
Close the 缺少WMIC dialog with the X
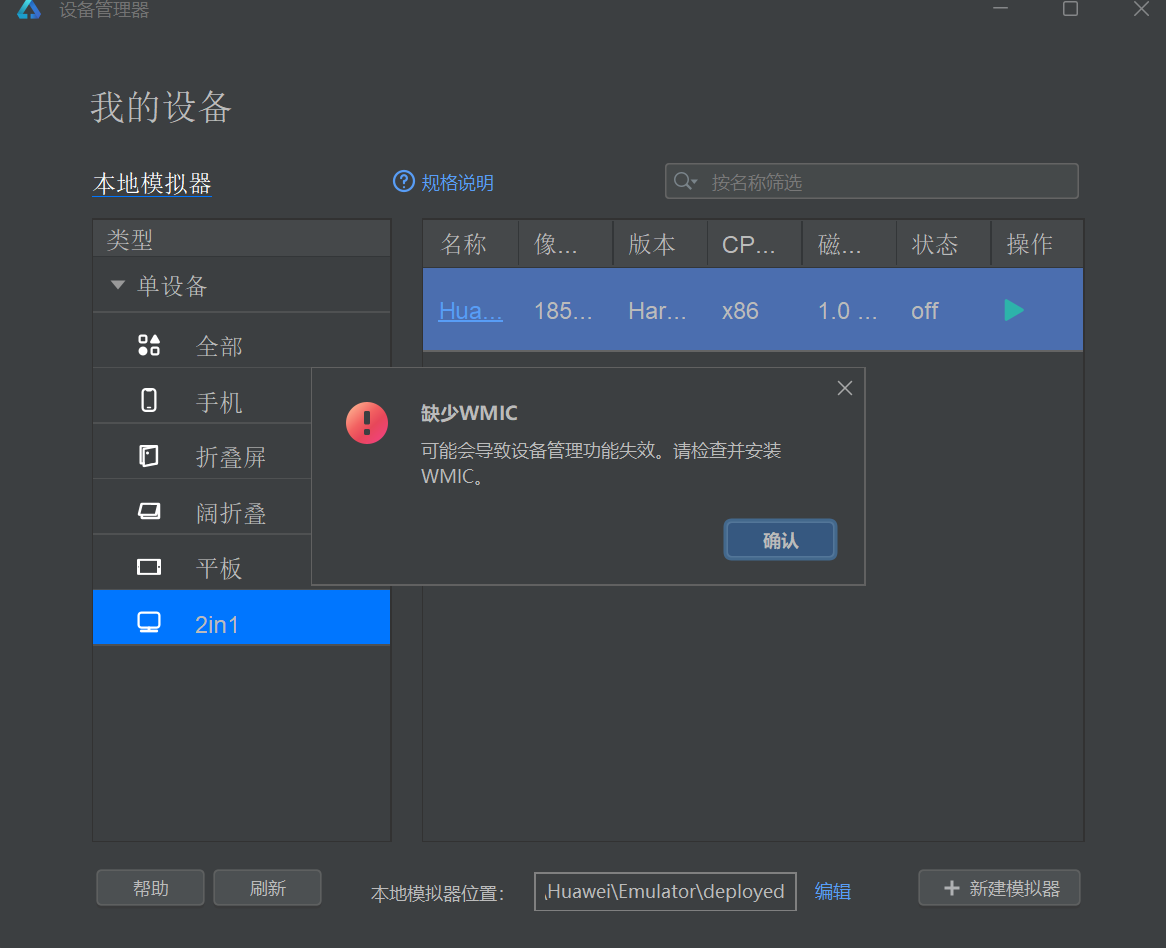pyautogui.click(x=845, y=388)
